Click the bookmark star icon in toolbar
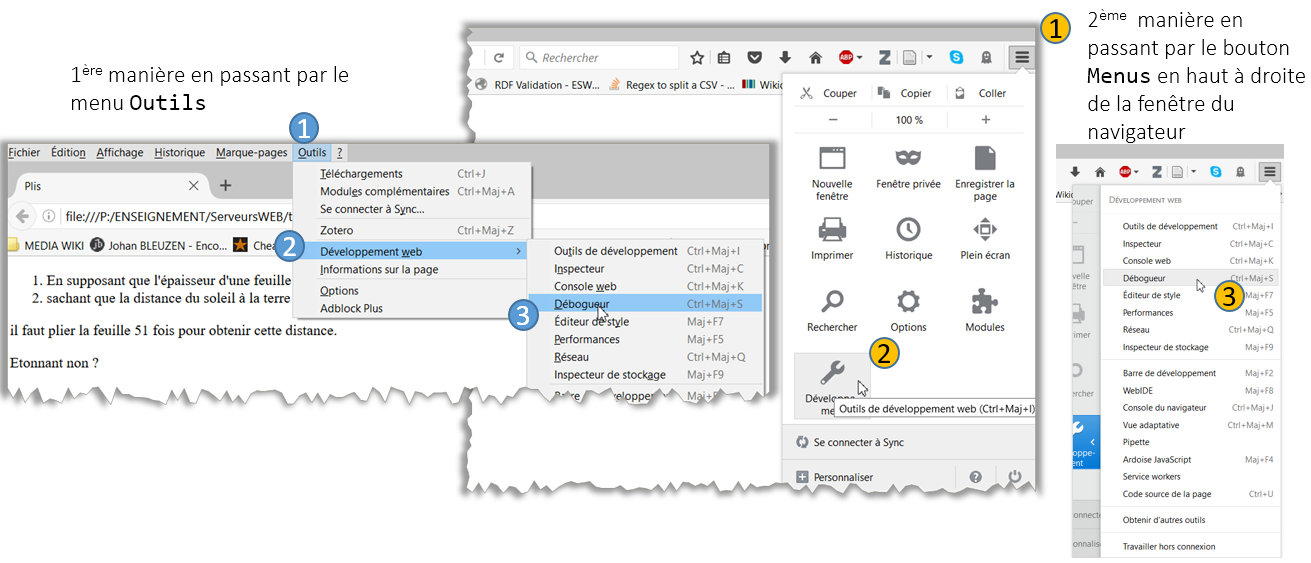This screenshot has width=1311, height=563. click(697, 58)
